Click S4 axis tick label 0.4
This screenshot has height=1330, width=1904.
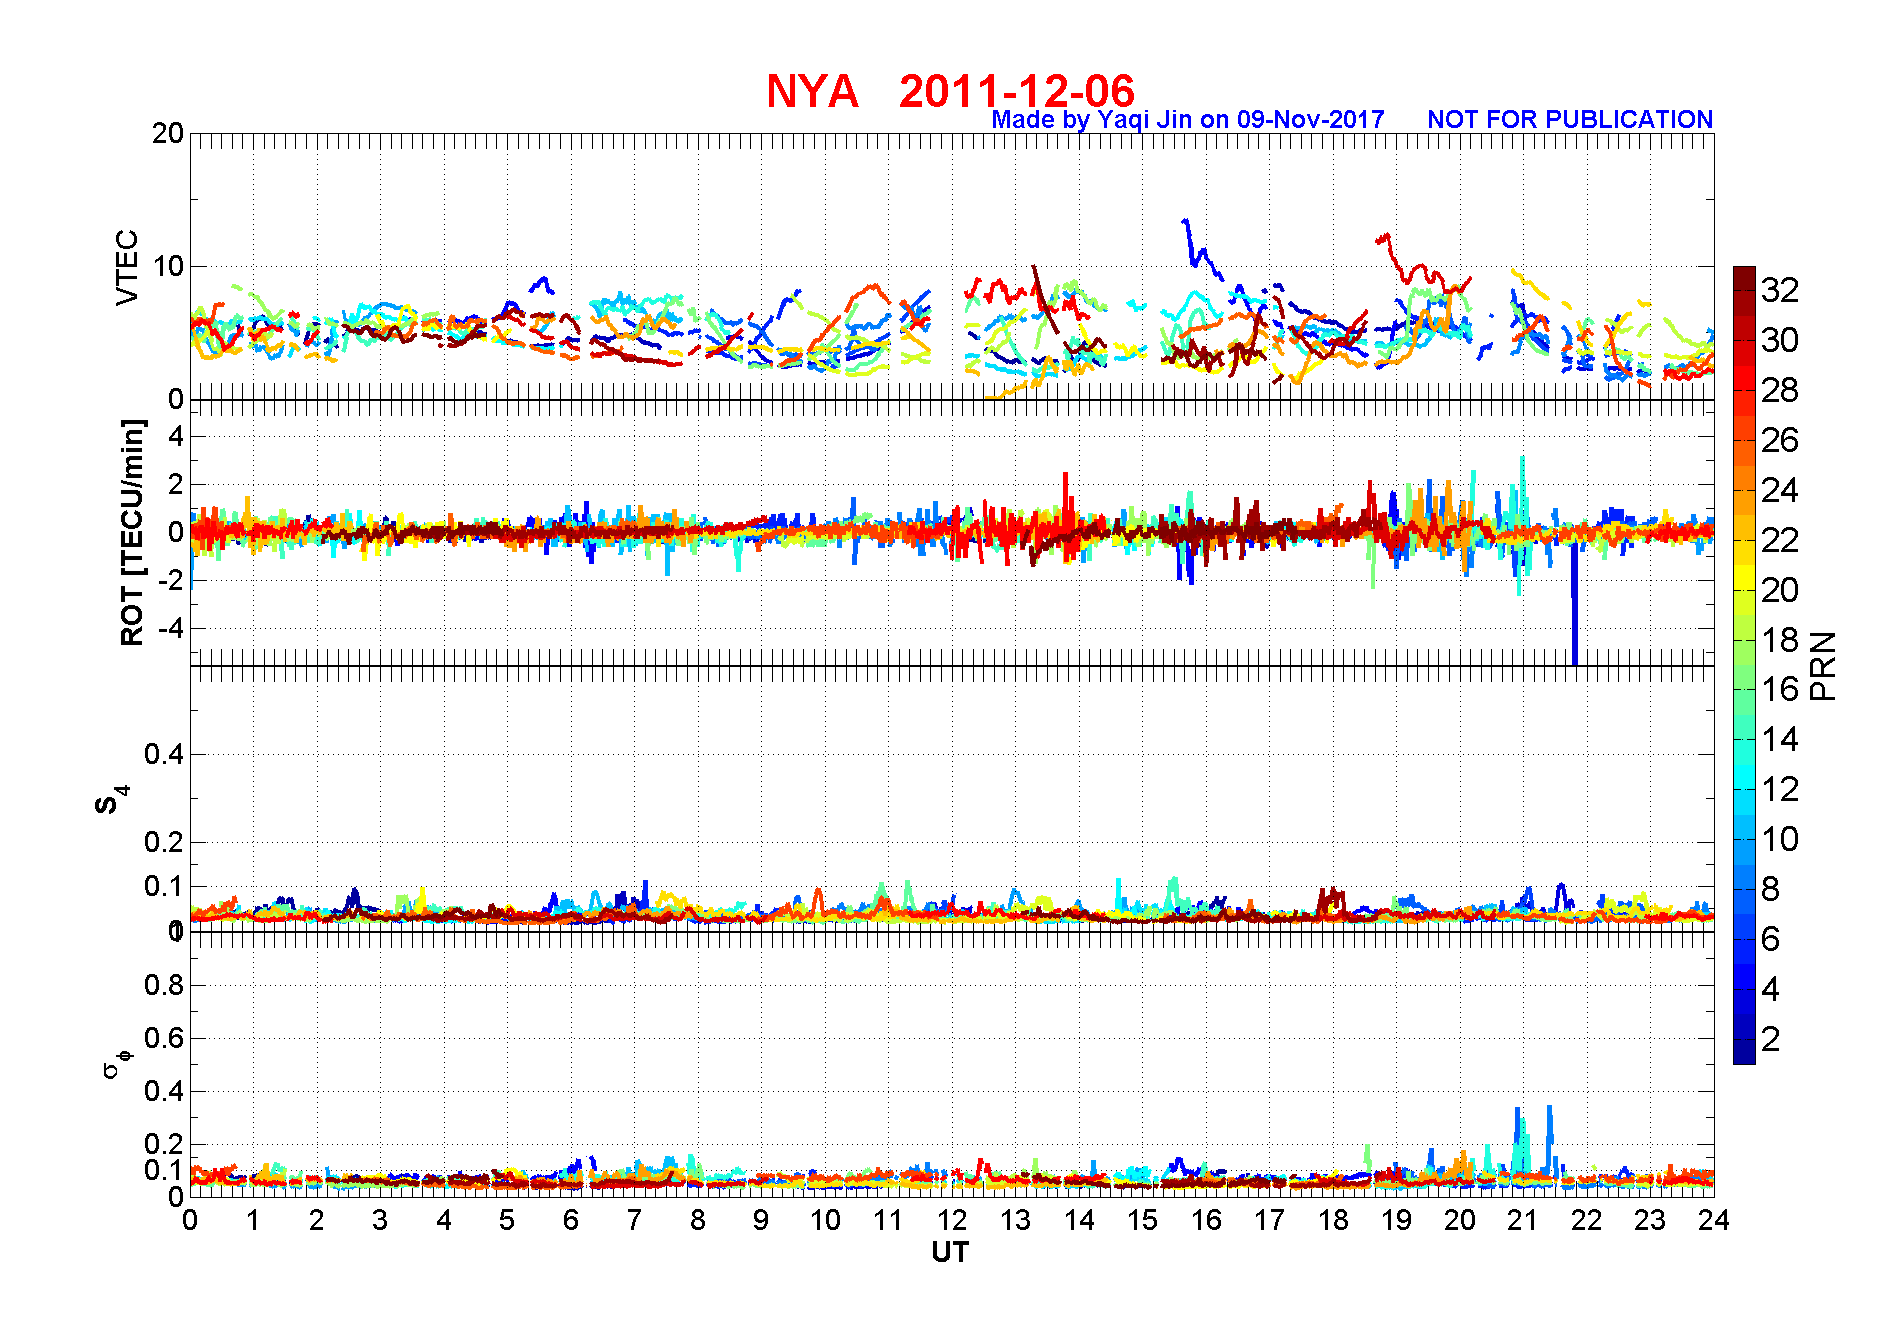click(165, 754)
